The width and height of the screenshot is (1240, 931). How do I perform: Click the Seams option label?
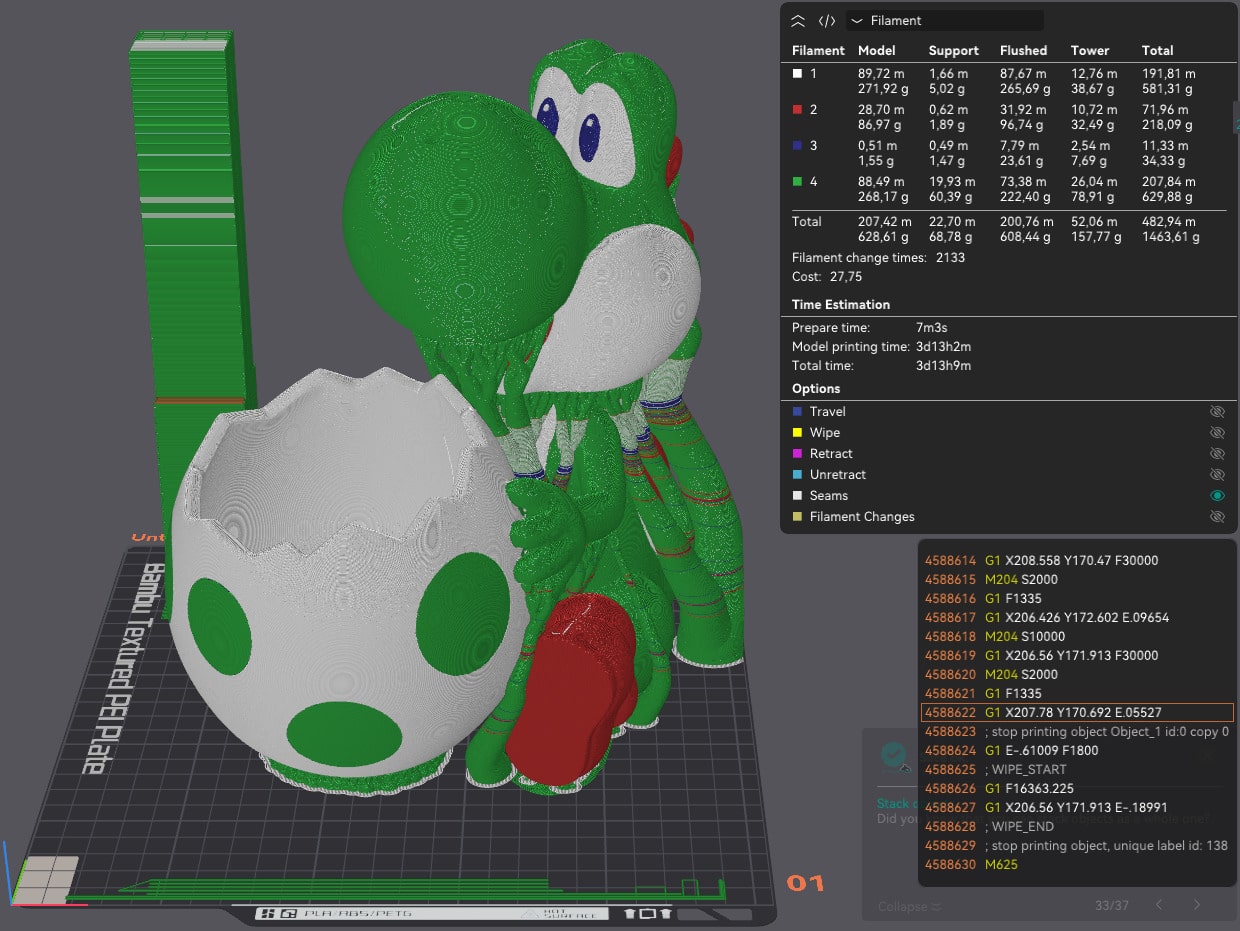[x=828, y=496]
